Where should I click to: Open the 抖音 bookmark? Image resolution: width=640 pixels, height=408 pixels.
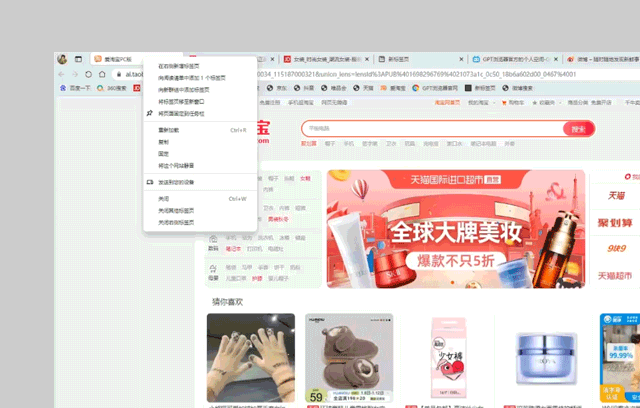point(304,88)
